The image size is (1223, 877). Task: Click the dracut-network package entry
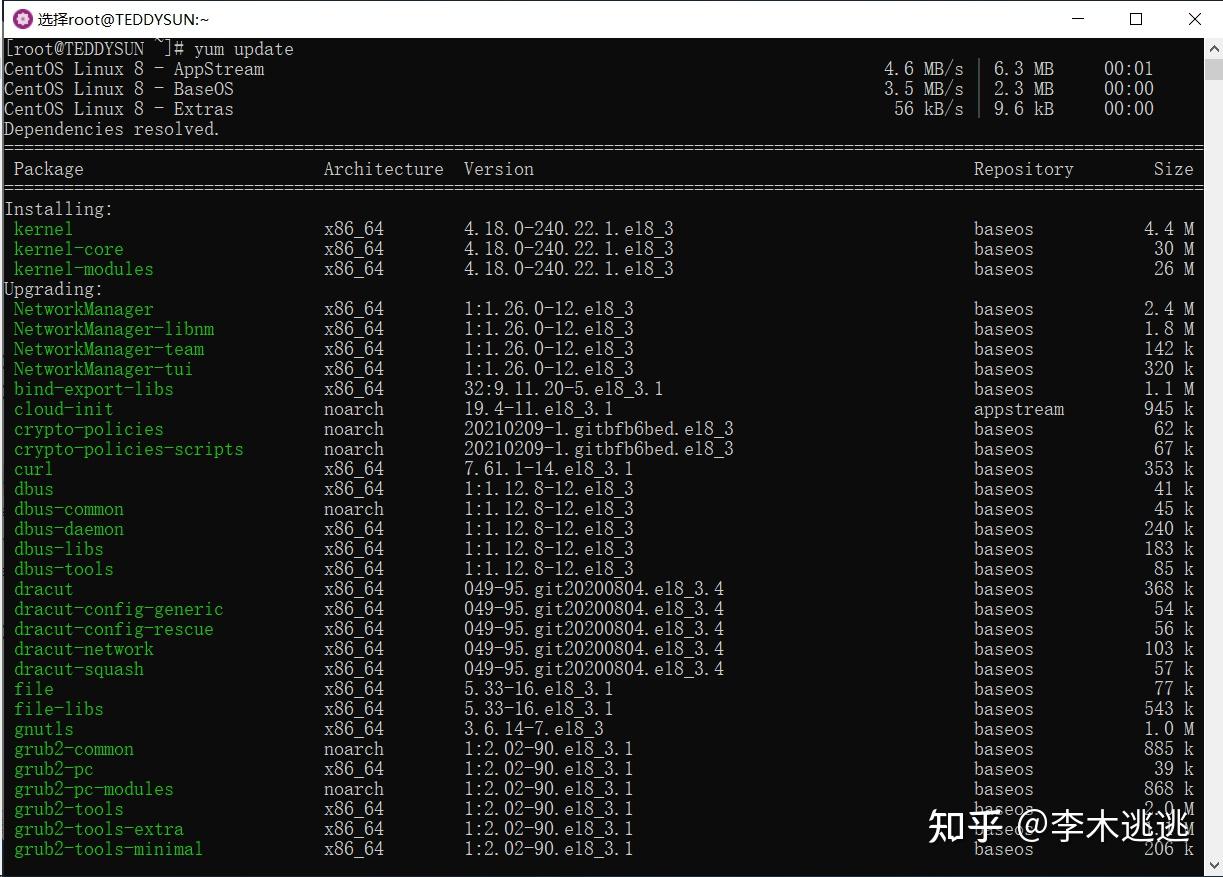pos(84,648)
